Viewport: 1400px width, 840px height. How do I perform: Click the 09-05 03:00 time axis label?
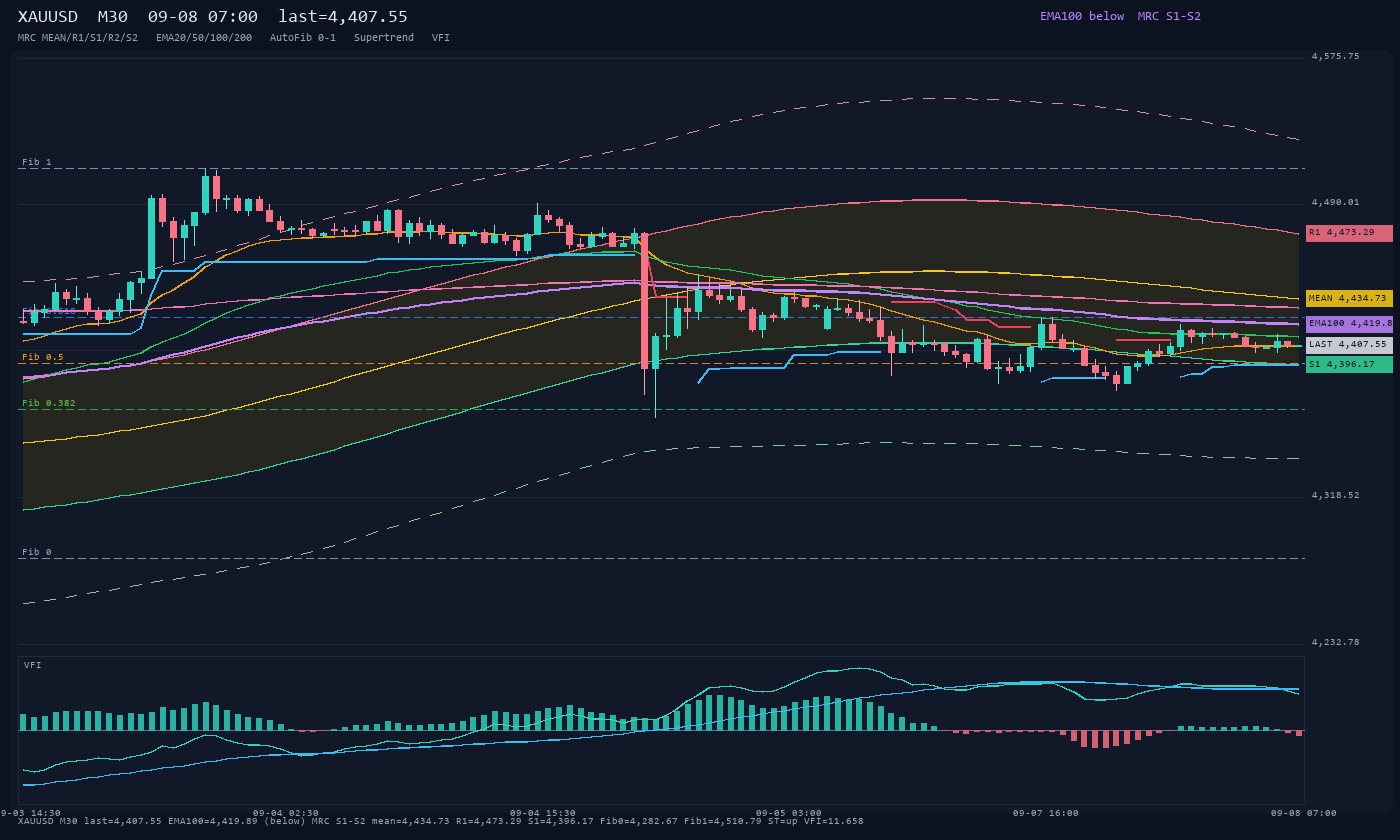tap(789, 813)
